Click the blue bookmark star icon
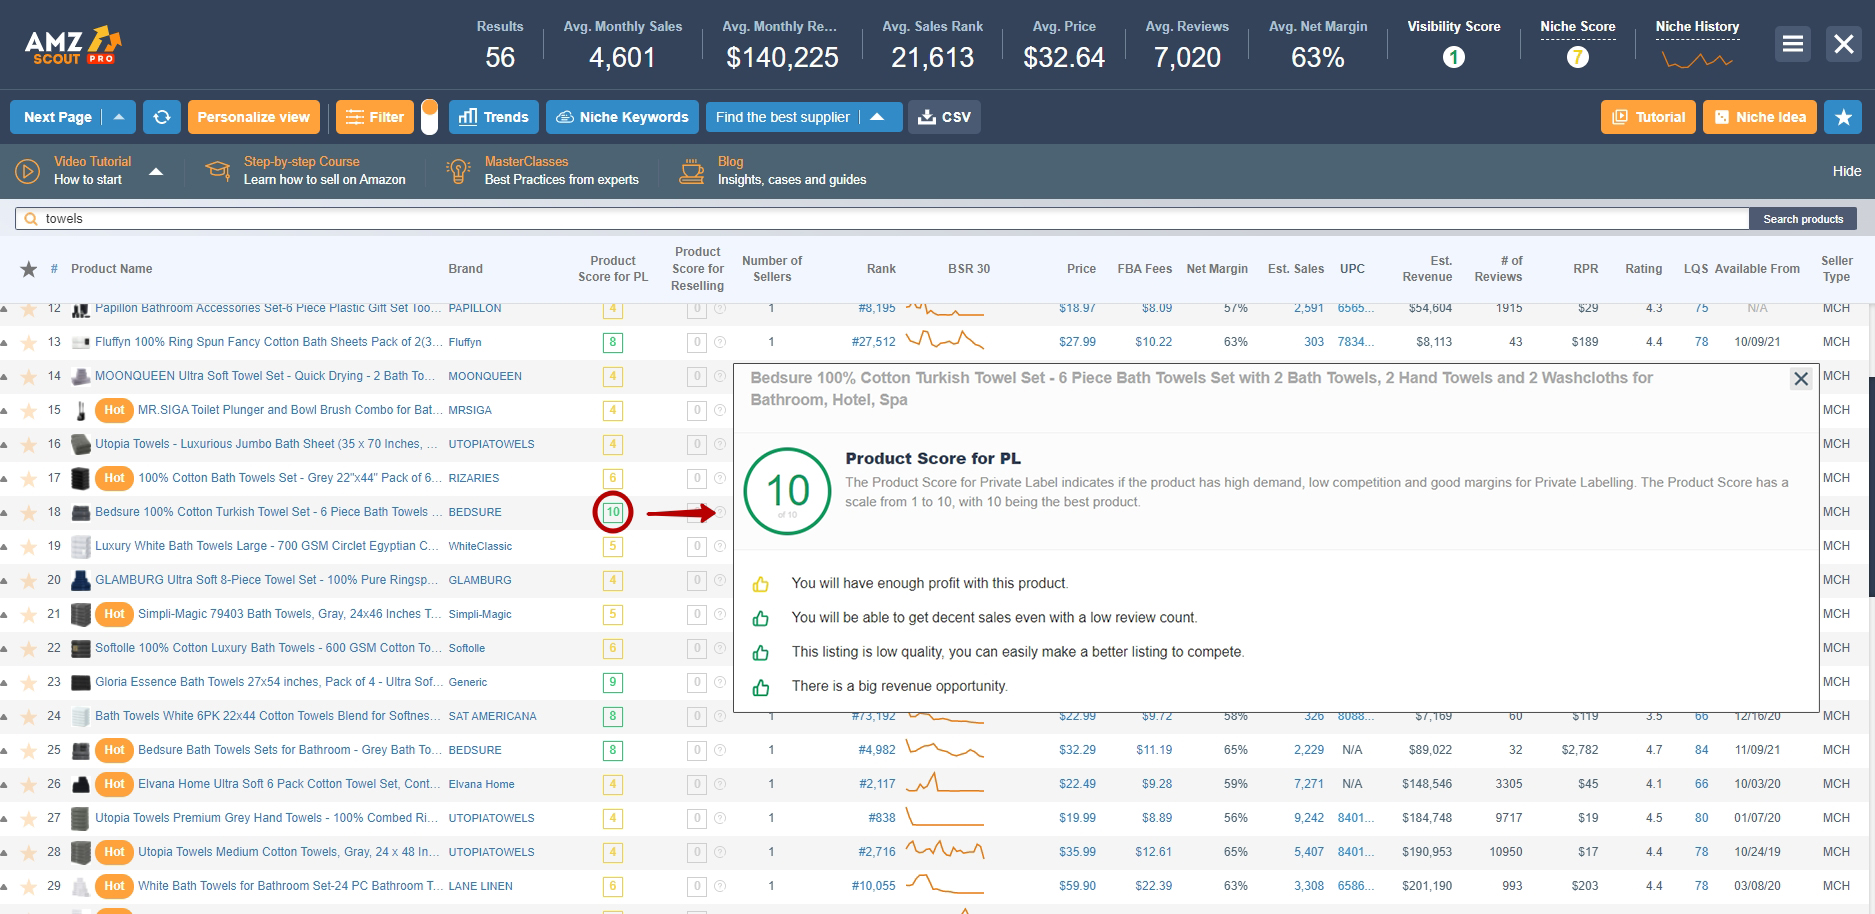 (1843, 117)
